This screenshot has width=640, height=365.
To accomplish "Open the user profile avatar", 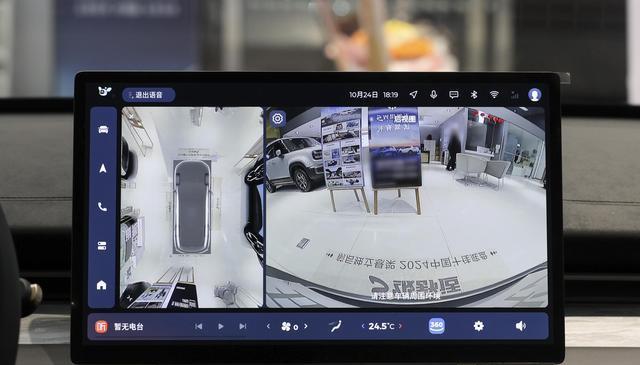I will [534, 95].
